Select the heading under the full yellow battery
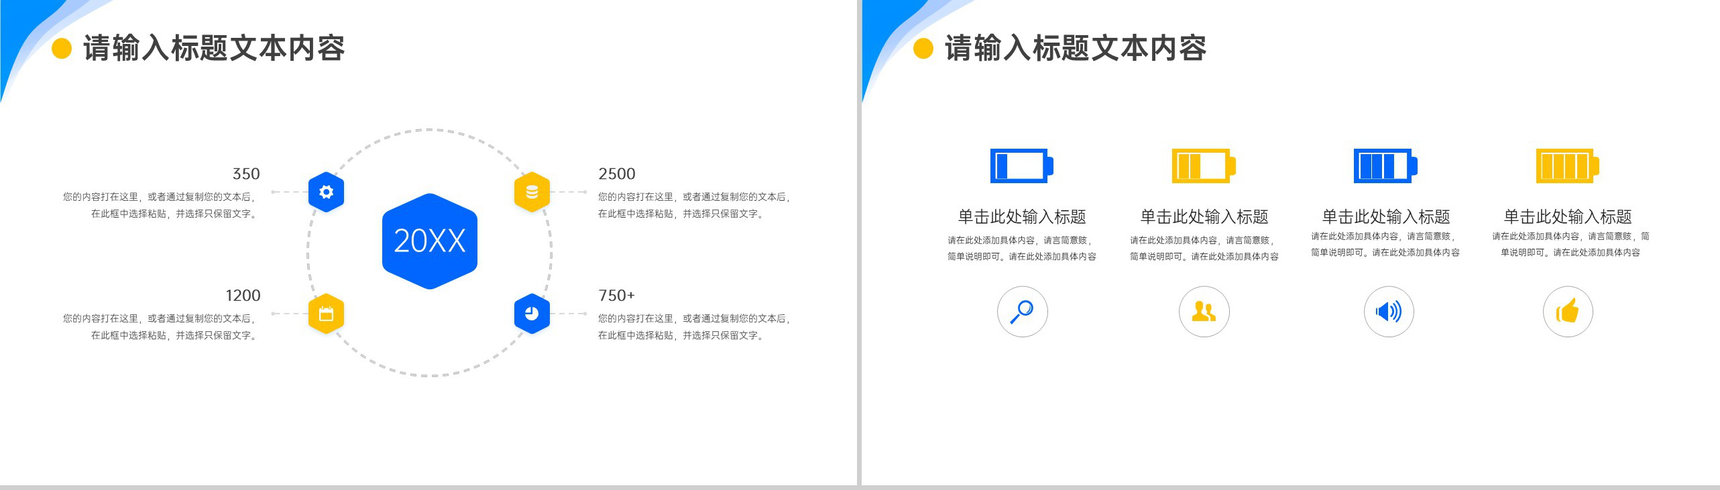This screenshot has width=1720, height=490. pyautogui.click(x=1568, y=217)
